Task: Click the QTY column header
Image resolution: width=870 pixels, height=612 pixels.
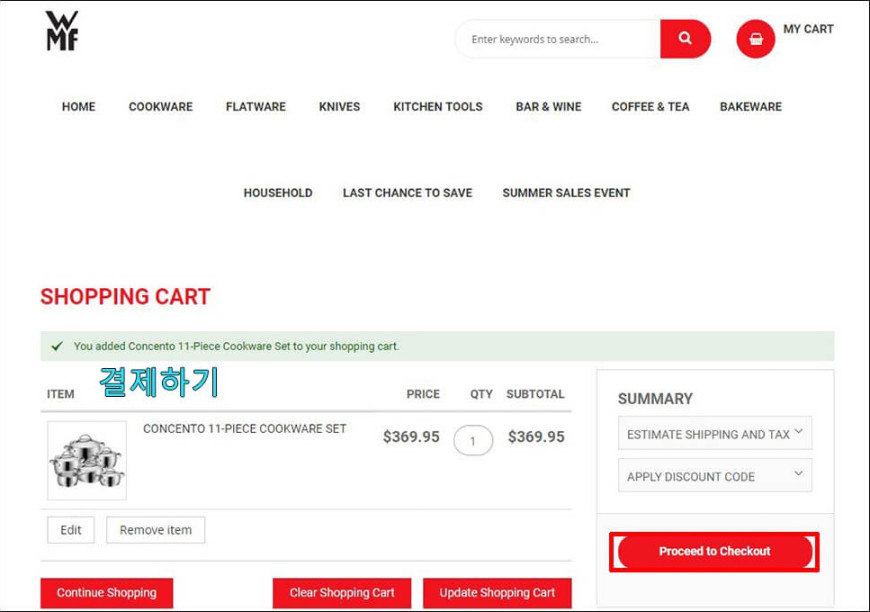Action: (x=481, y=394)
